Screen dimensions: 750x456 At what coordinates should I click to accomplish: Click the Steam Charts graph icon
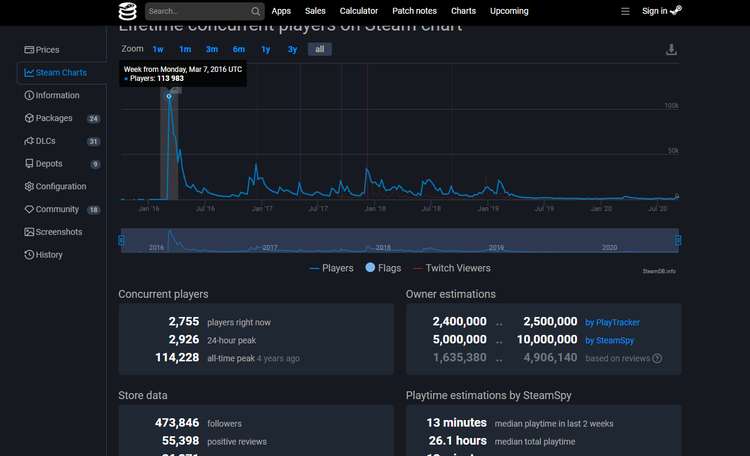pos(29,73)
